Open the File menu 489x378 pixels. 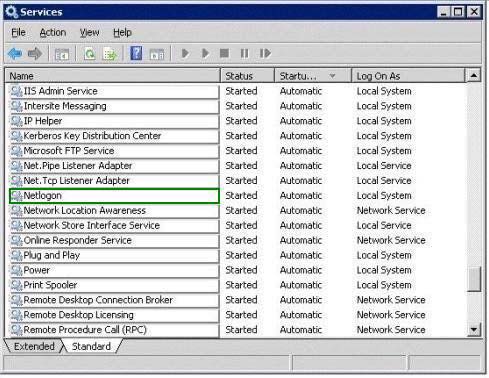tap(18, 32)
